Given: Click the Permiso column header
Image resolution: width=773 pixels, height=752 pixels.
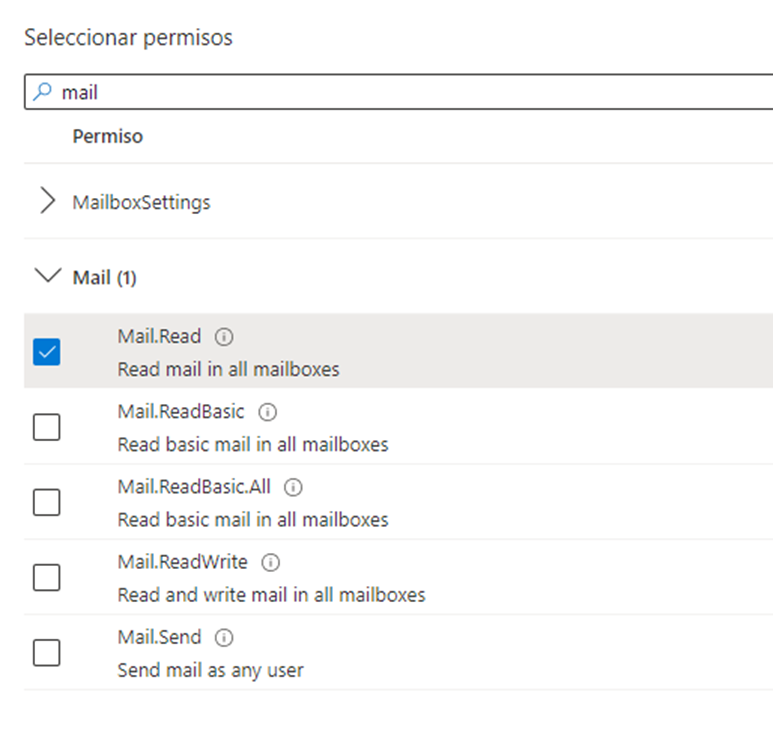Looking at the screenshot, I should coord(107,136).
